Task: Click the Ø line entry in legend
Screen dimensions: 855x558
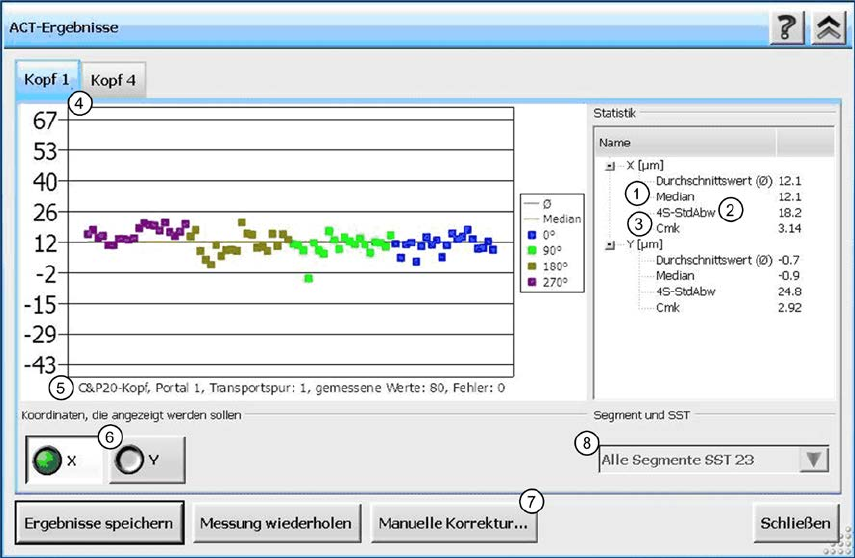Action: point(538,203)
